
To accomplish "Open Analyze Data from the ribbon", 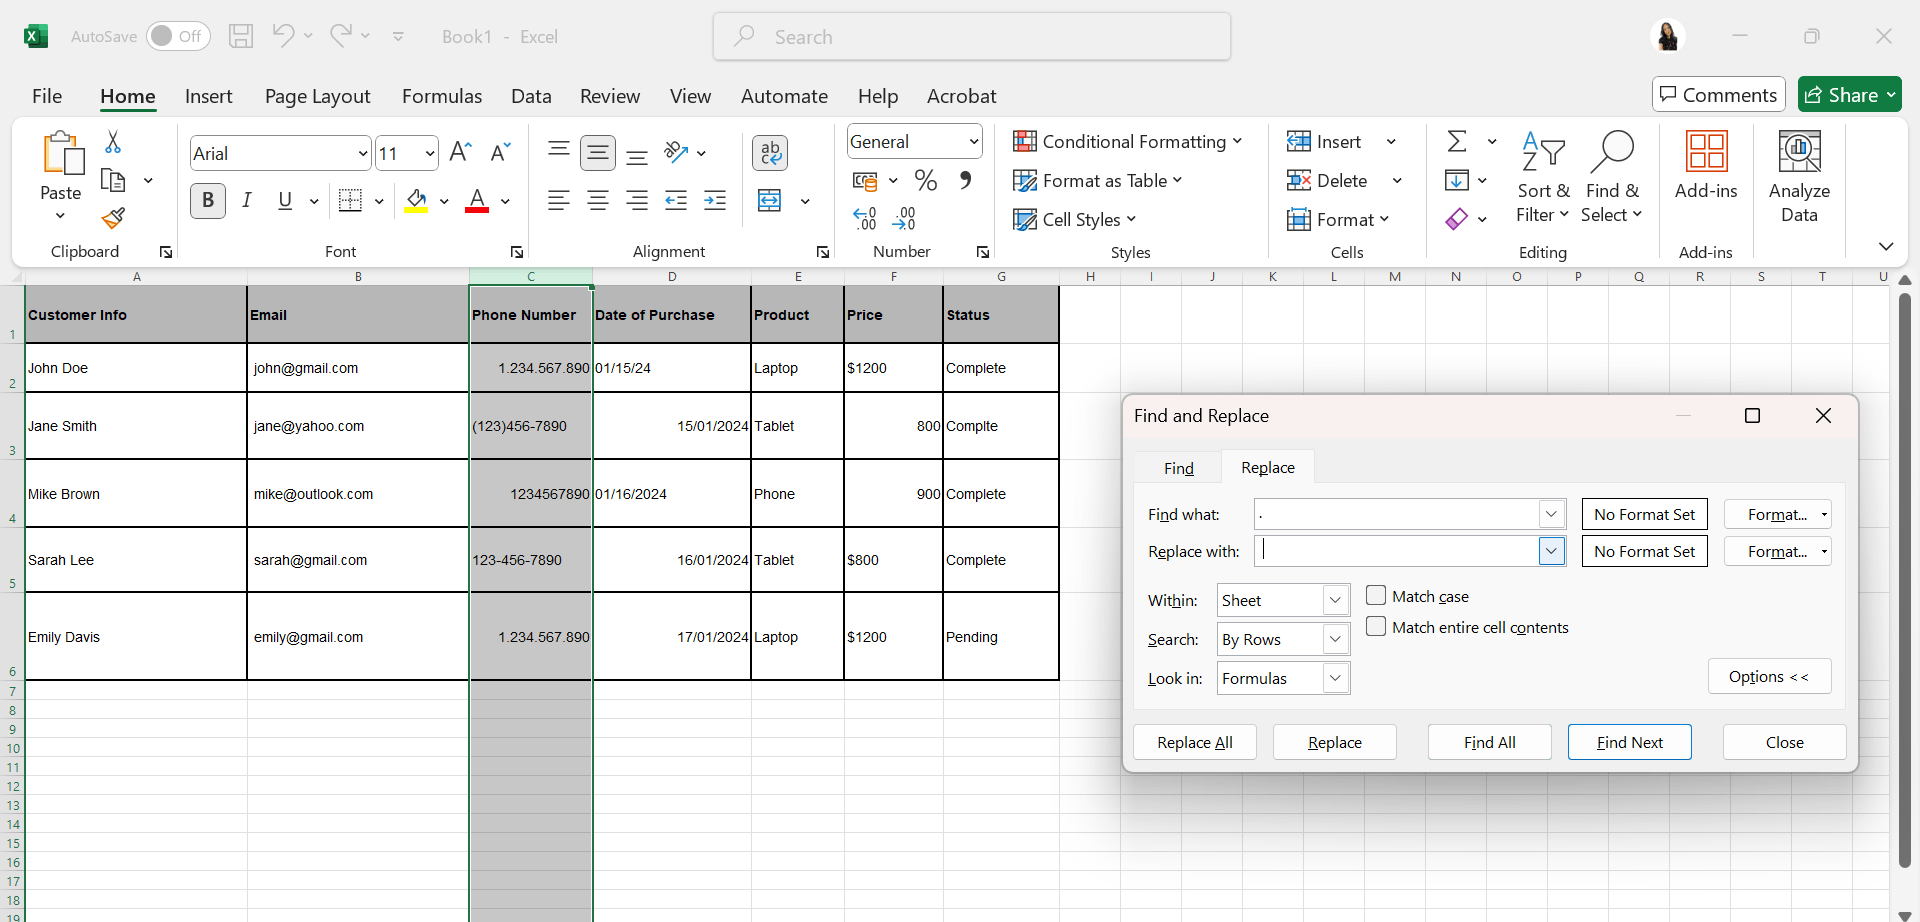I will (x=1798, y=177).
